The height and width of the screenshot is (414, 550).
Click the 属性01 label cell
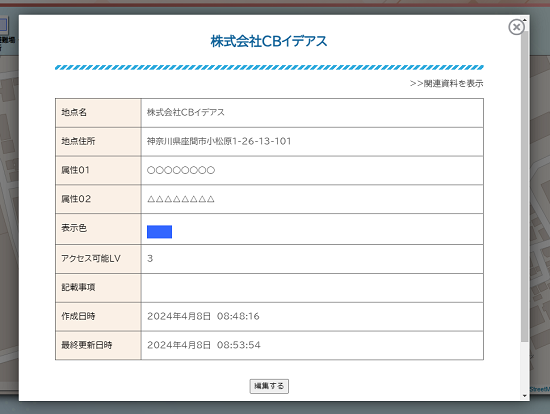coord(98,170)
